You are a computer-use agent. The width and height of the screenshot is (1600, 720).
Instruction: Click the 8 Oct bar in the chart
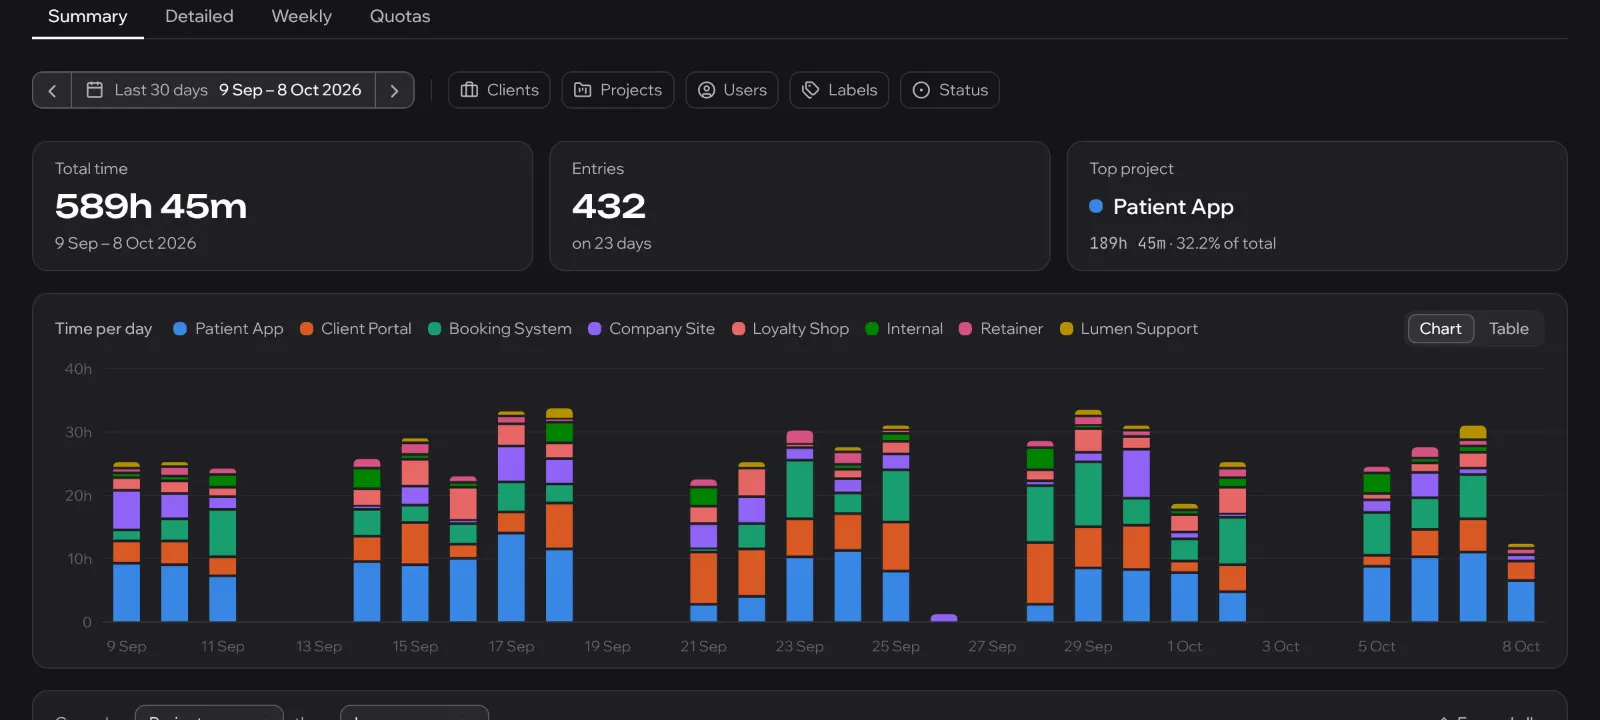[1521, 583]
